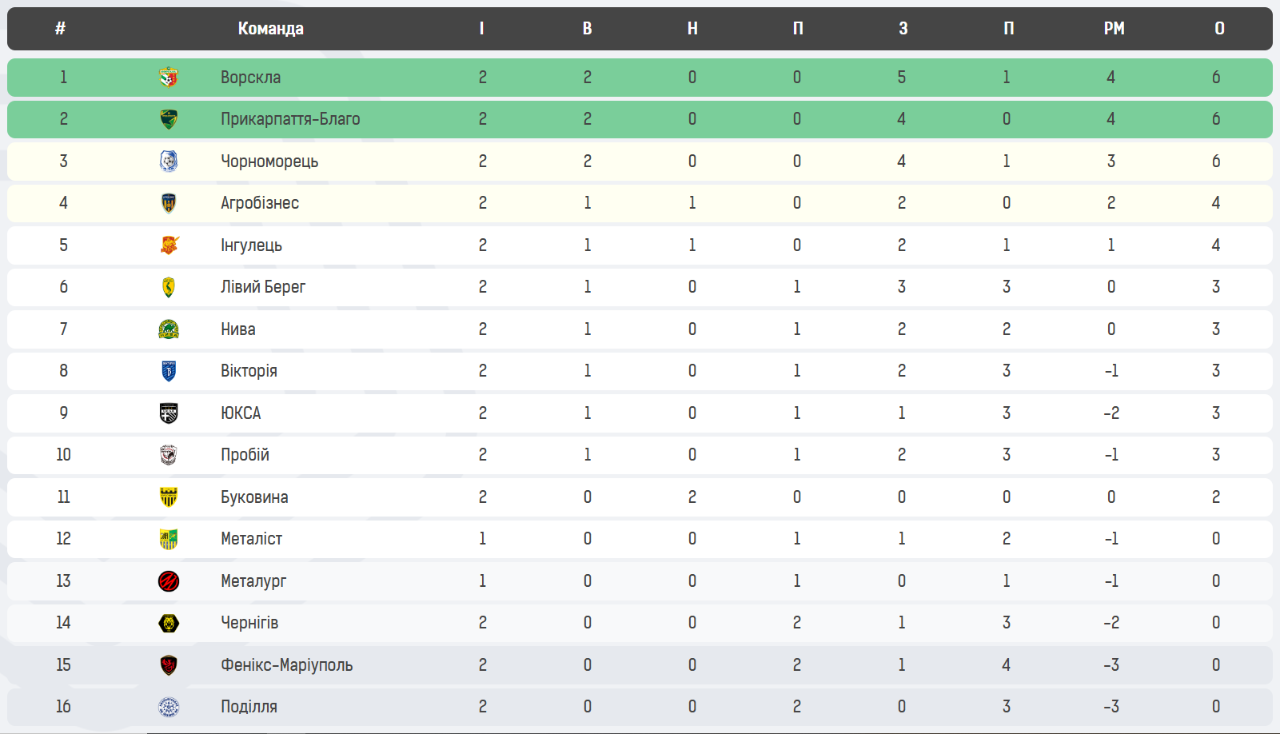Click the Ворскла team logo icon
Viewport: 1280px width, 734px height.
169,77
